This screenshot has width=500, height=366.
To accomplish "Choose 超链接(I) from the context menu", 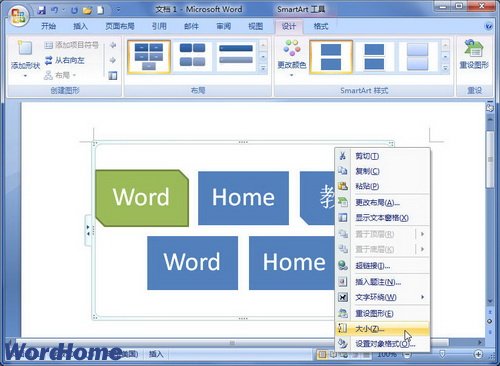I will [x=383, y=266].
